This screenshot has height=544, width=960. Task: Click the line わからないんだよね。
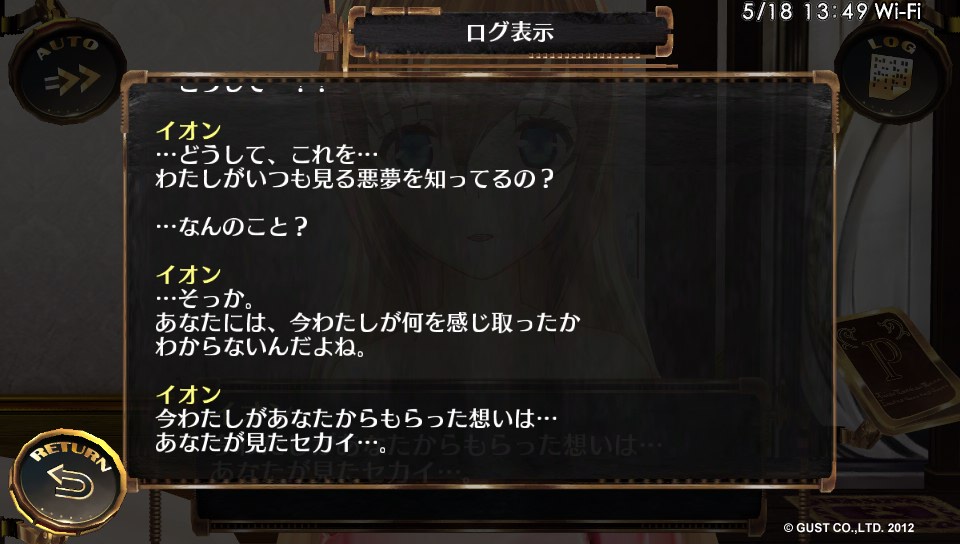click(261, 346)
